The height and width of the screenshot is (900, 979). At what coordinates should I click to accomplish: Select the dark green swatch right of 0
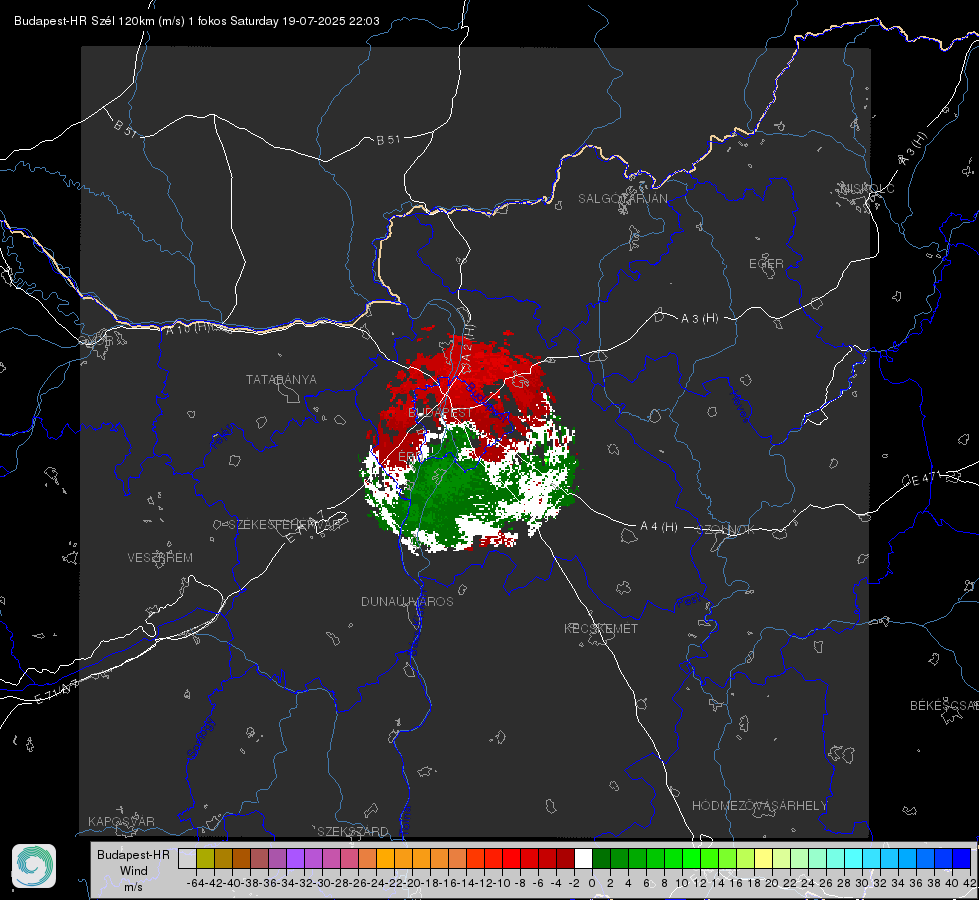coord(601,858)
